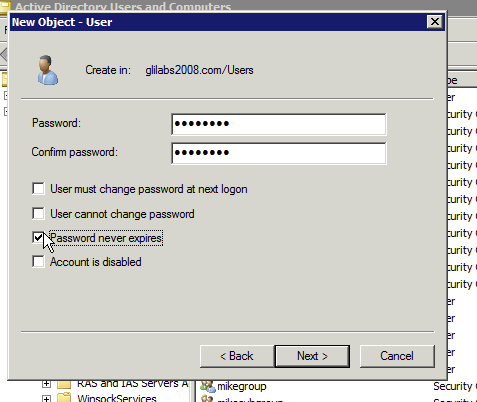
Task: Focus the Password input field
Action: tap(279, 124)
